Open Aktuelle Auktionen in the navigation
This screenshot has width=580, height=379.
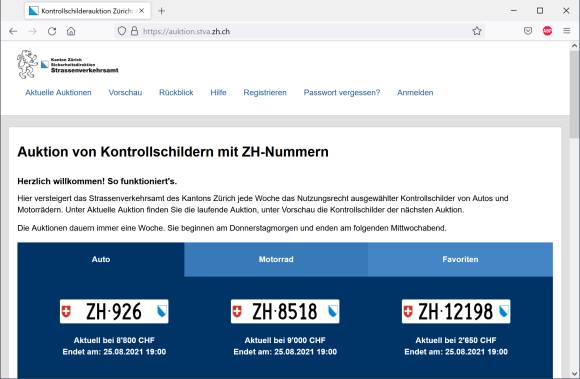click(x=58, y=92)
